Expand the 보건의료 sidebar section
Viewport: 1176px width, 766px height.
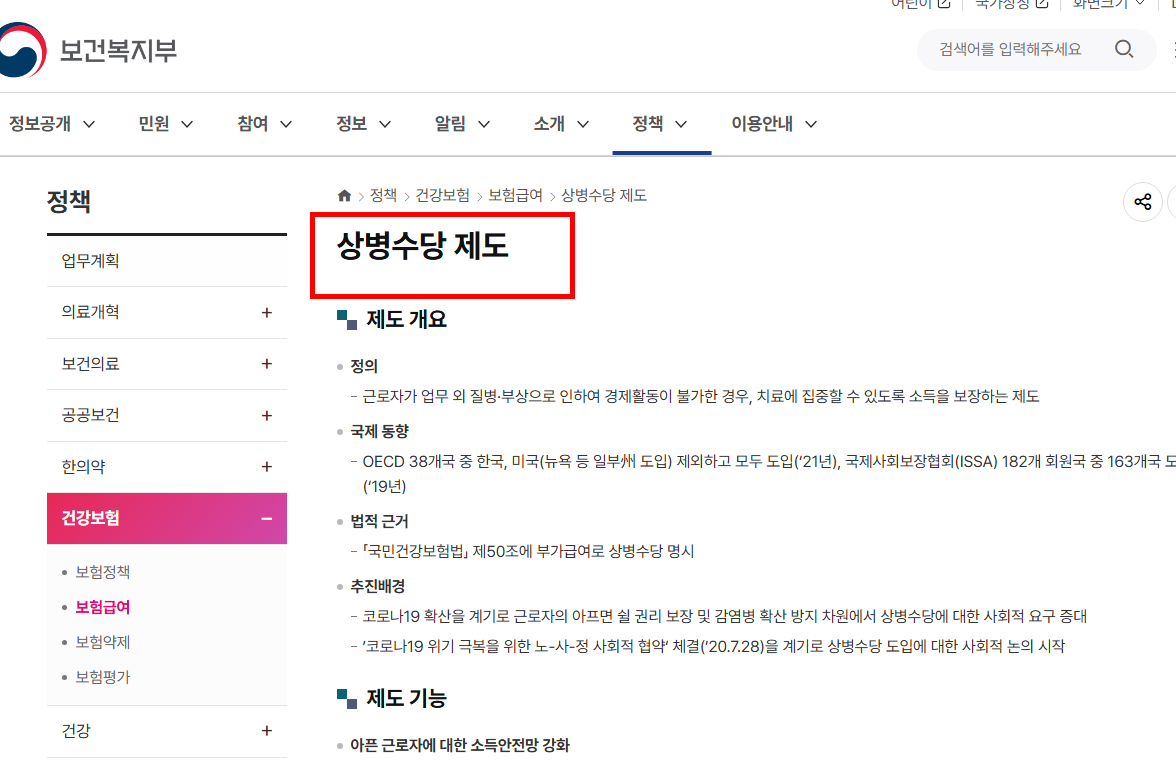266,363
